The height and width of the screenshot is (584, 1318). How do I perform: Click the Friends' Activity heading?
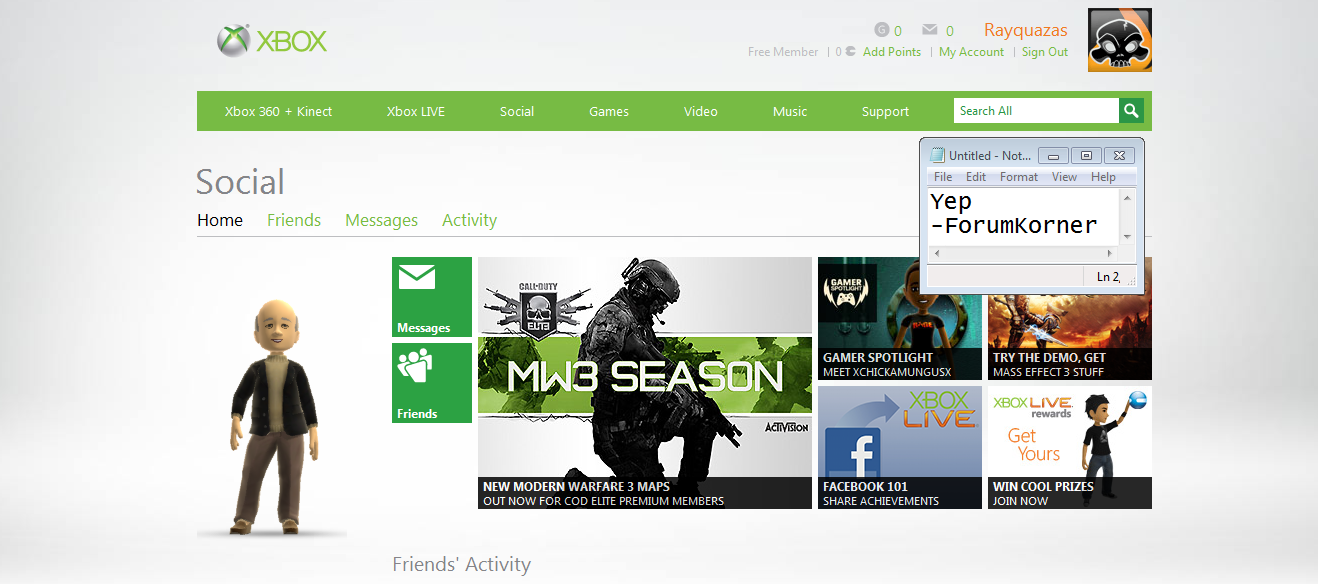tap(461, 565)
